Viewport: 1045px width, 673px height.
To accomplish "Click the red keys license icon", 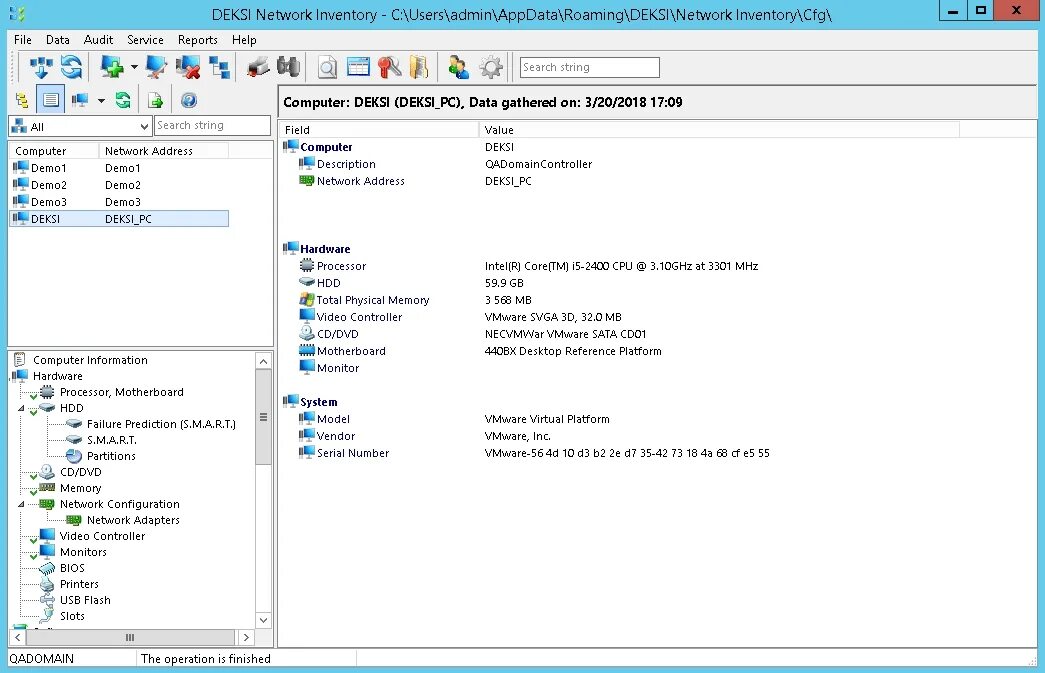I will click(389, 67).
